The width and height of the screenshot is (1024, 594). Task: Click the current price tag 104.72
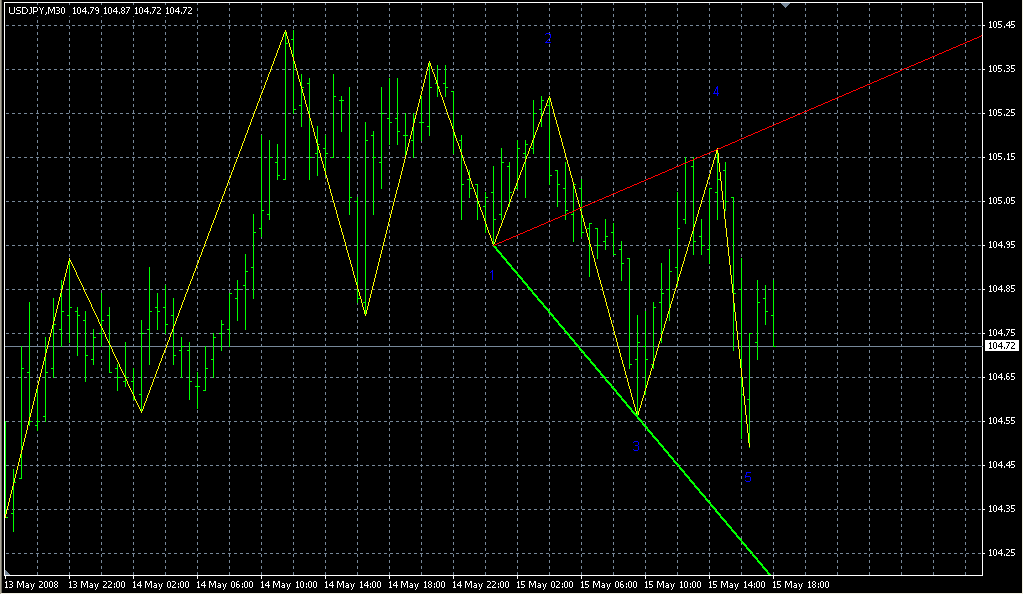point(1001,346)
